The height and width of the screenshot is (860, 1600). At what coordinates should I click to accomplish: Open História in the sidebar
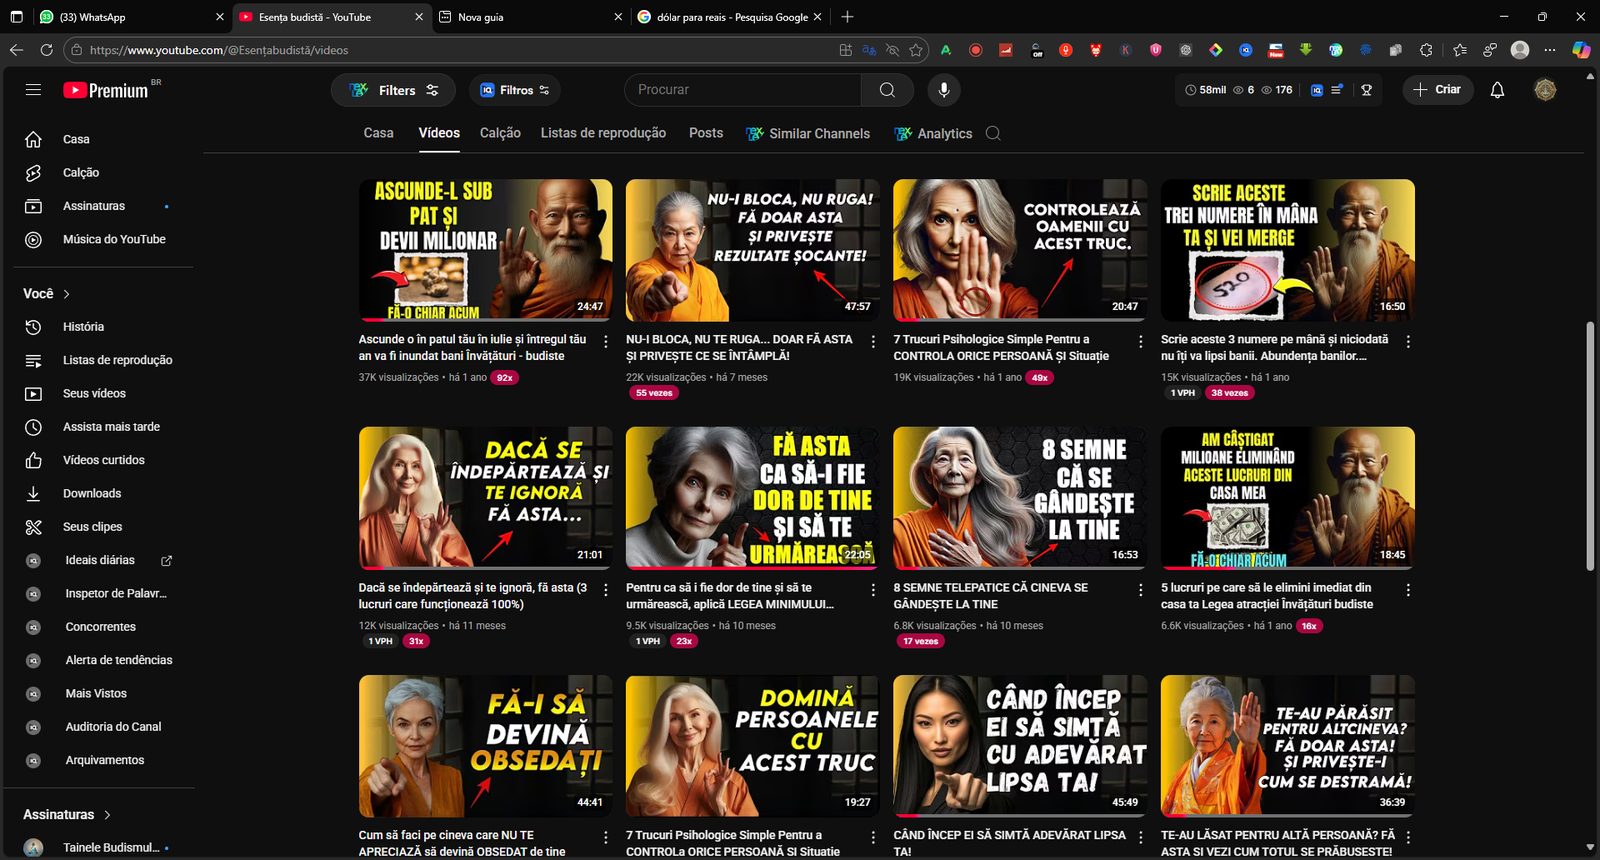(83, 327)
